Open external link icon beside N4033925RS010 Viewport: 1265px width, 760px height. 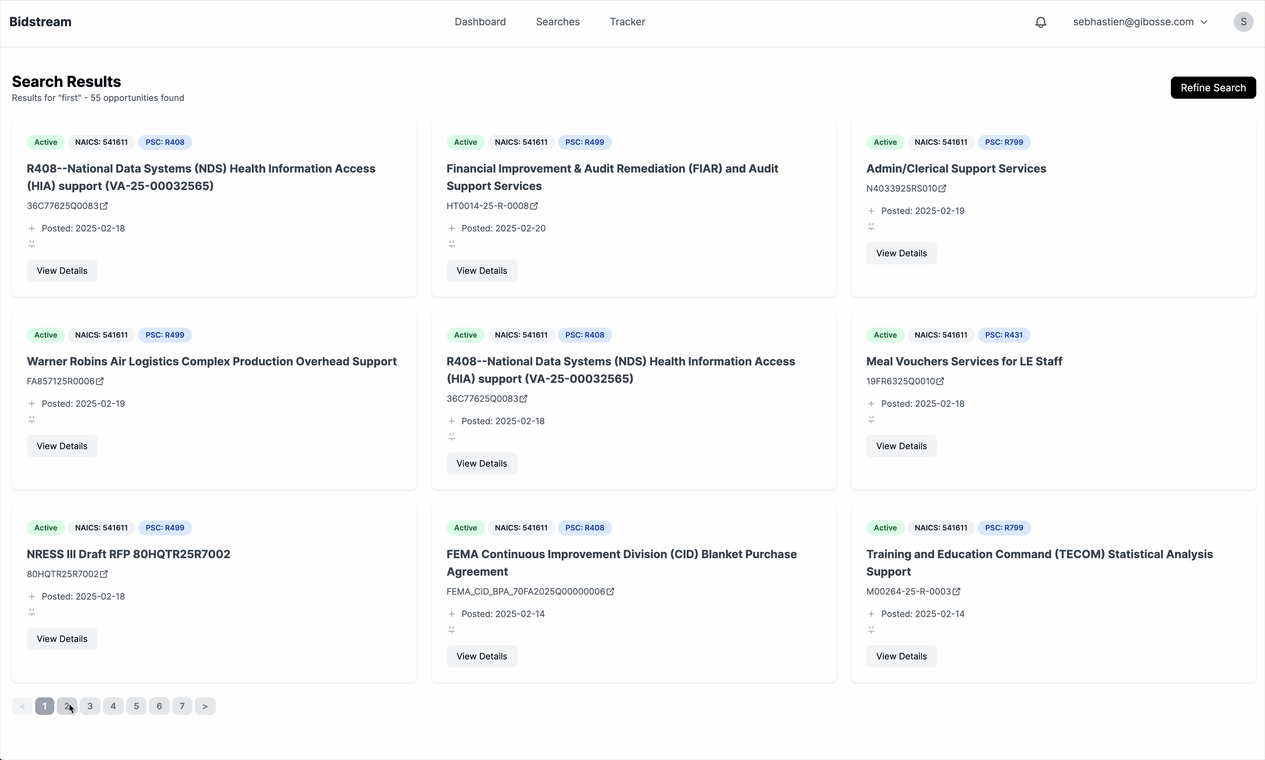[x=942, y=189]
